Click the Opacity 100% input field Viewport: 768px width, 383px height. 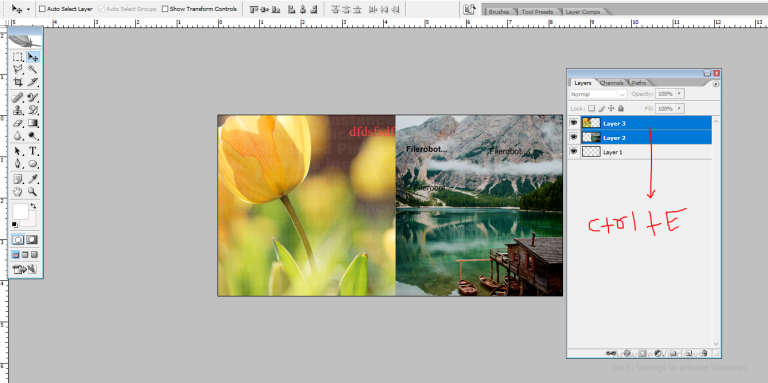tap(665, 94)
